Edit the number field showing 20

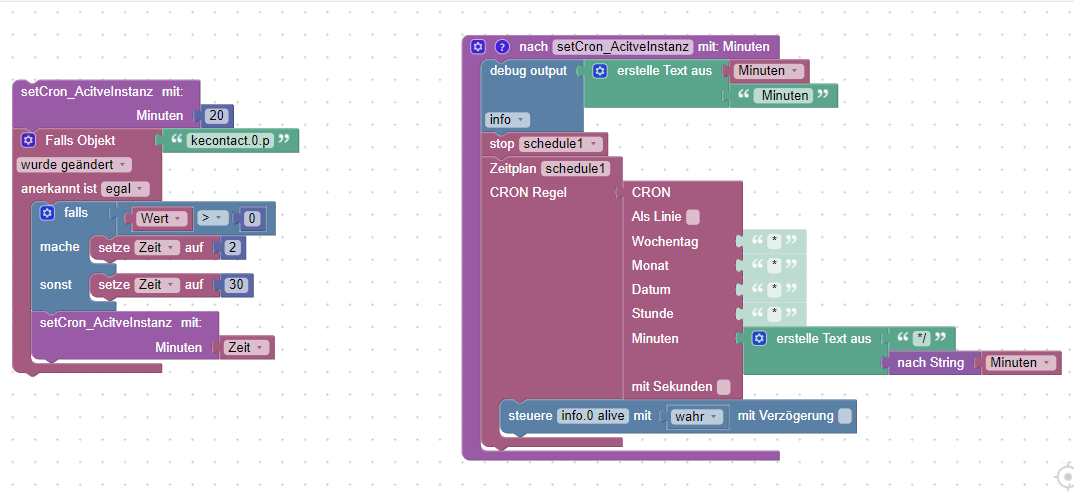[216, 116]
